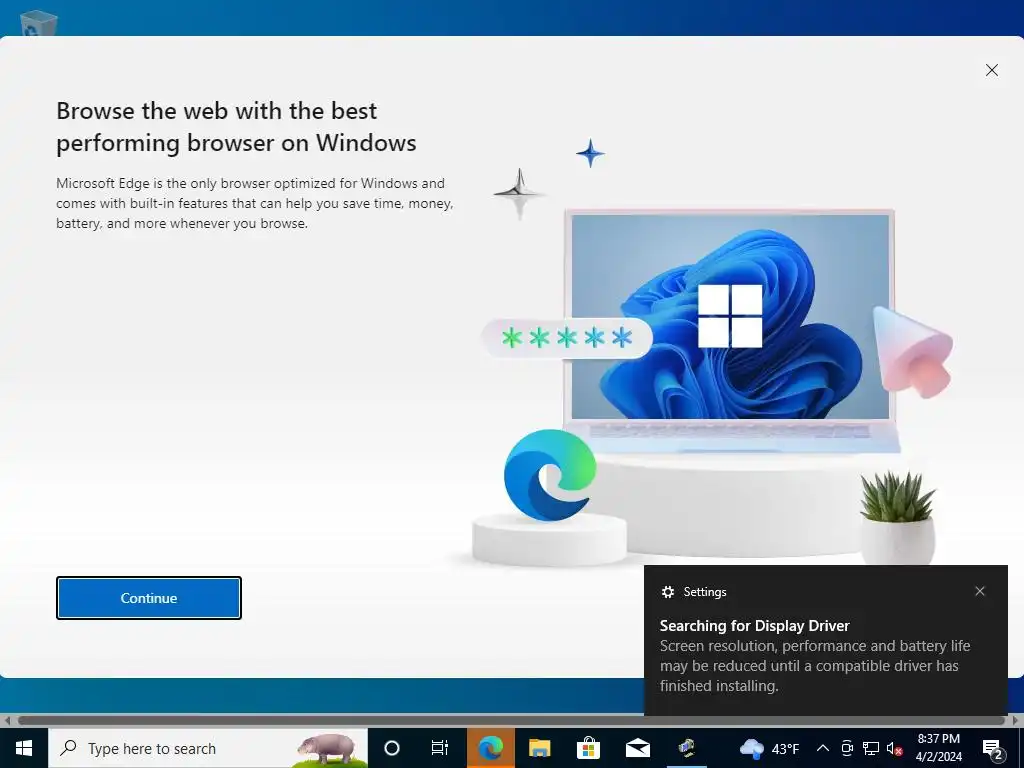Image resolution: width=1024 pixels, height=768 pixels.
Task: Show hidden system tray icons
Action: (x=823, y=748)
